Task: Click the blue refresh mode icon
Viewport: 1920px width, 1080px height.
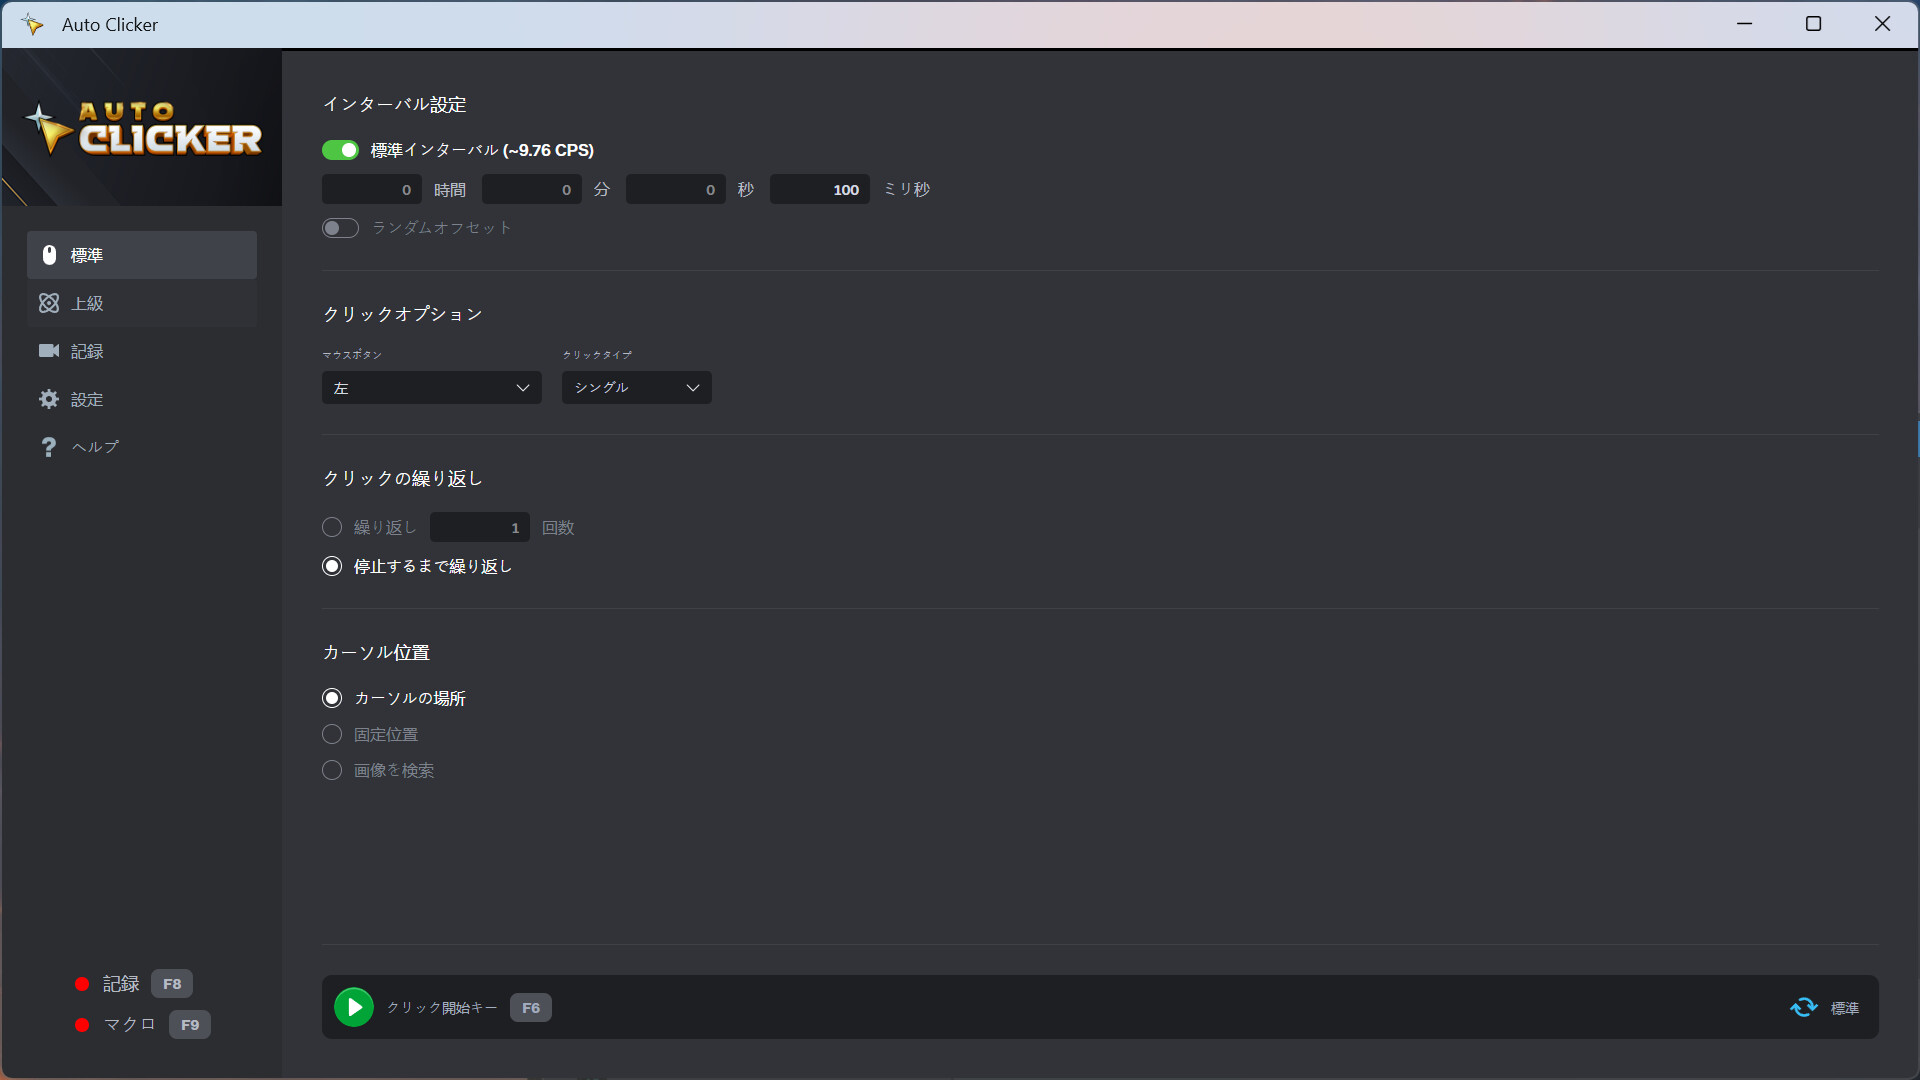Action: click(1804, 1007)
